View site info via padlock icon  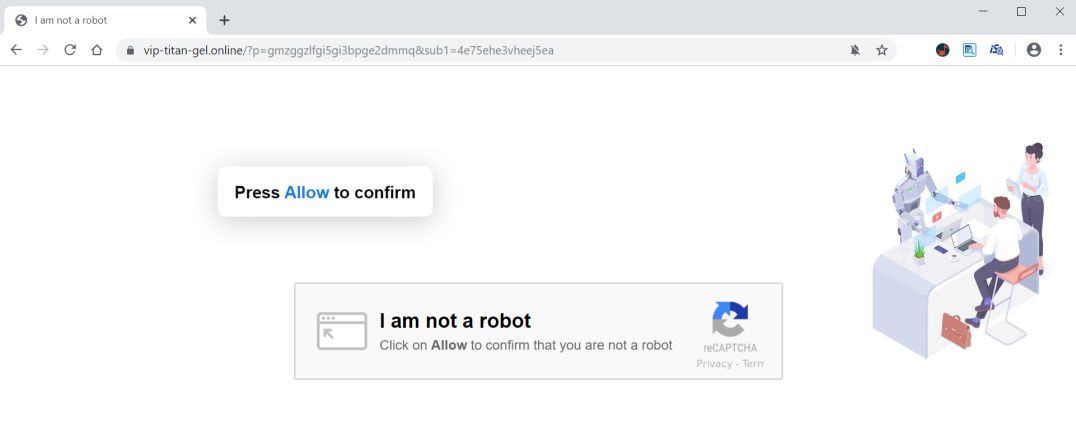(x=130, y=50)
